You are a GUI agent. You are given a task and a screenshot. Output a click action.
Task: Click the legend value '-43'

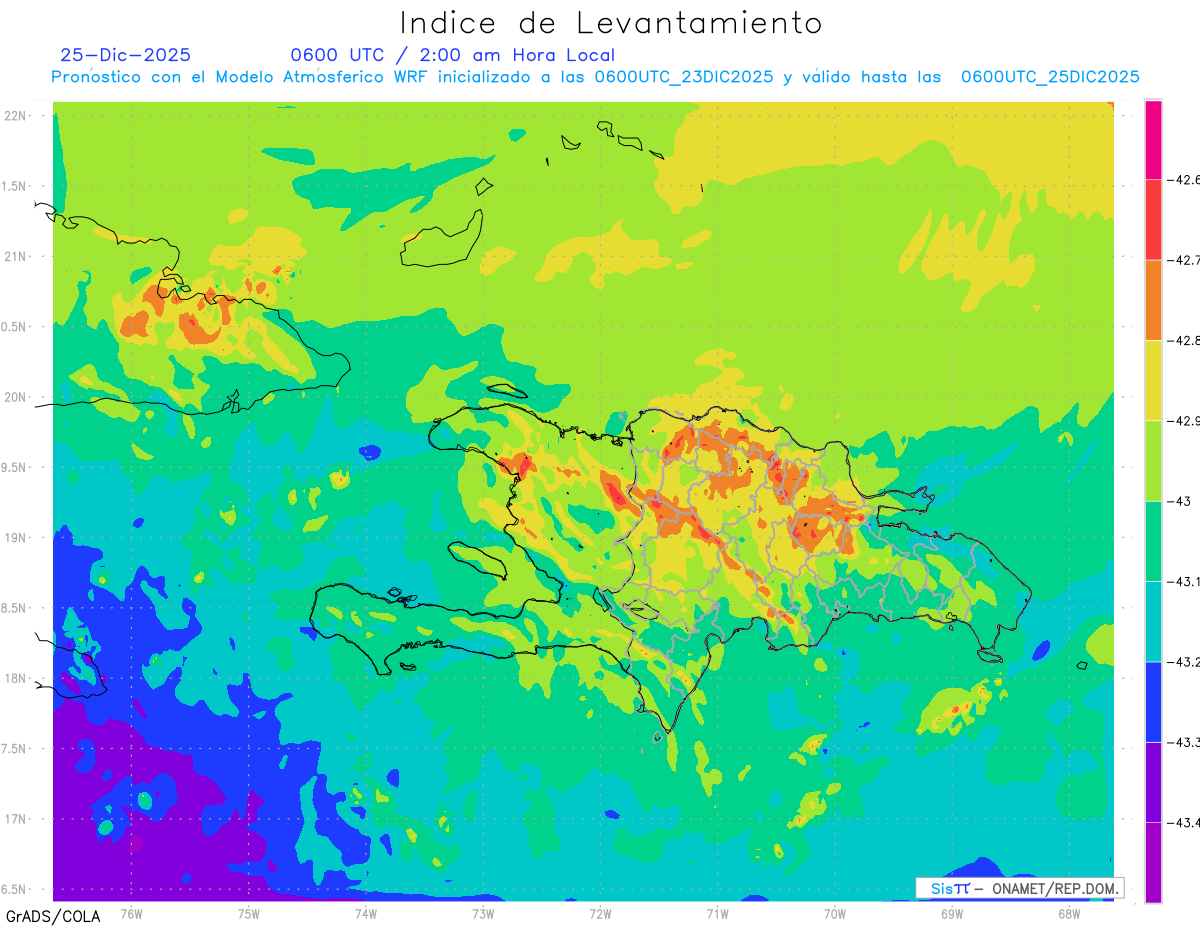[x=1180, y=501]
